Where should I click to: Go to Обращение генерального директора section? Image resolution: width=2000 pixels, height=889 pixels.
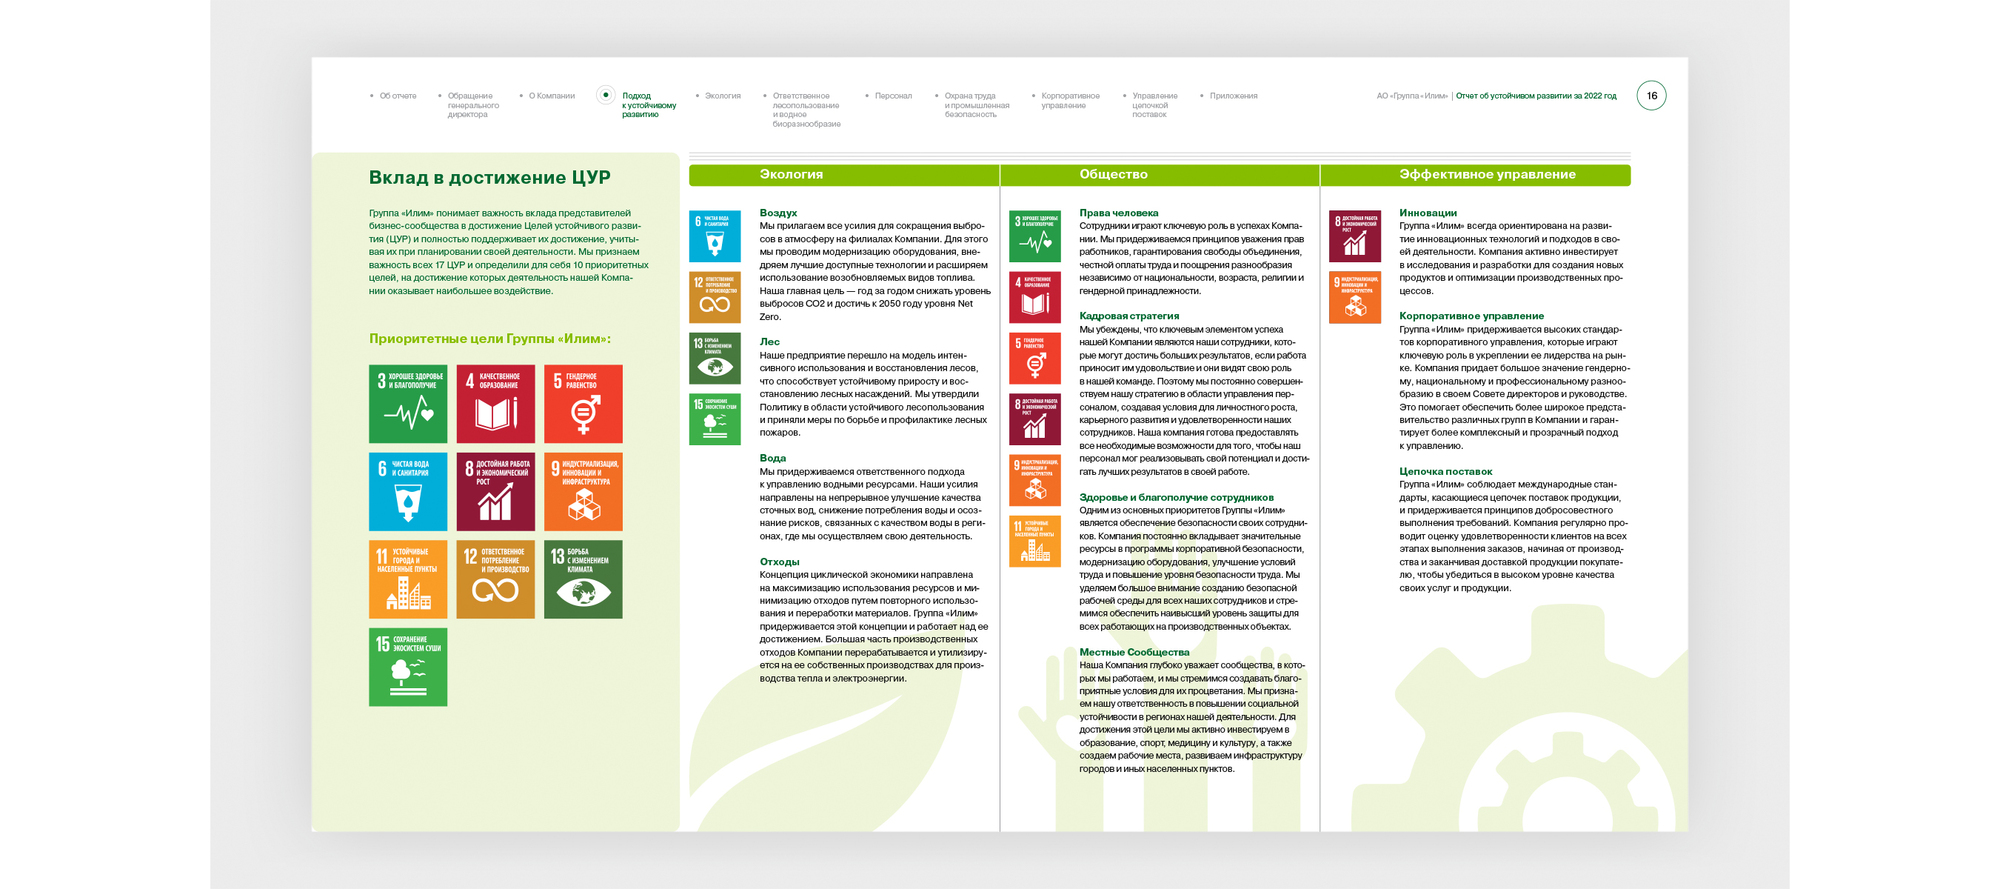click(x=473, y=105)
